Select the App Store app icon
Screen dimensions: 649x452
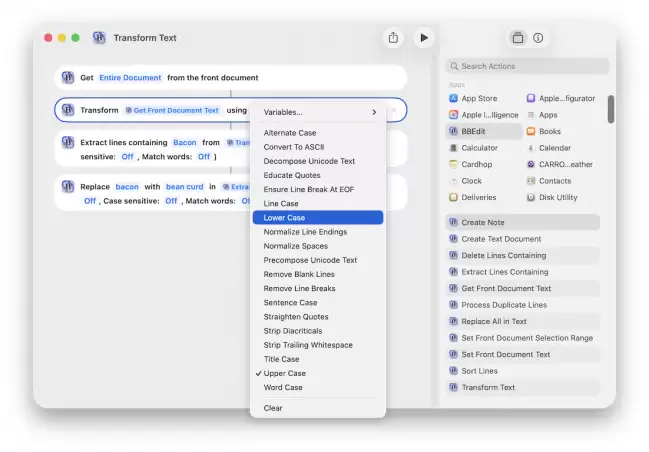(x=453, y=98)
